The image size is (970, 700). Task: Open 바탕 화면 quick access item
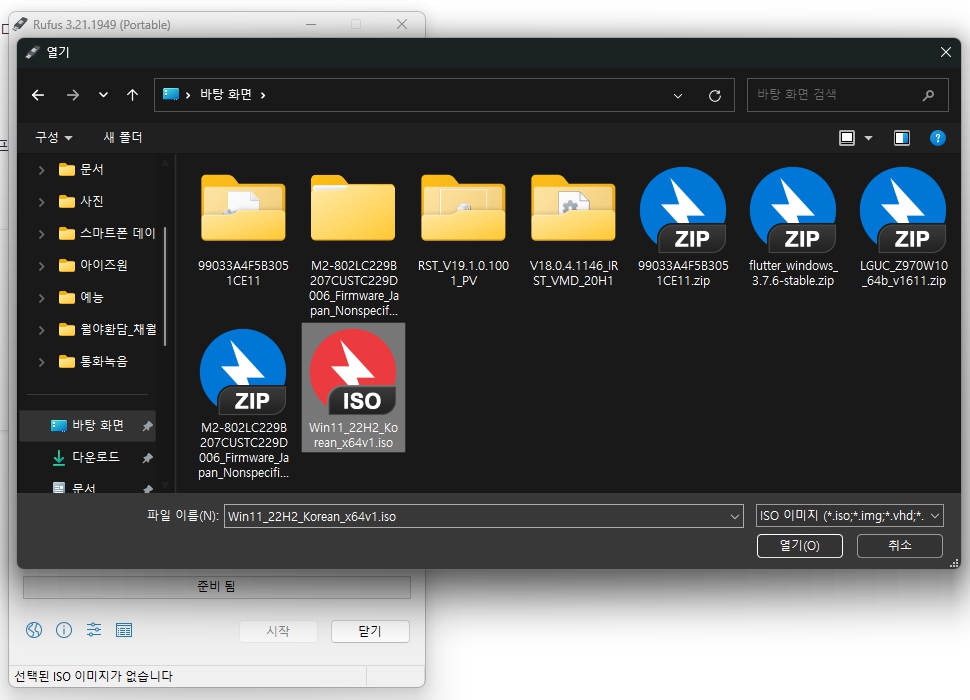tap(87, 425)
